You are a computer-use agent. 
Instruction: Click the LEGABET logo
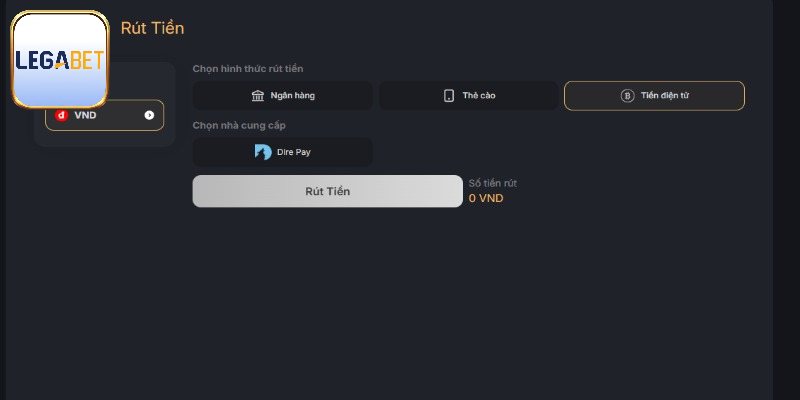tap(59, 60)
